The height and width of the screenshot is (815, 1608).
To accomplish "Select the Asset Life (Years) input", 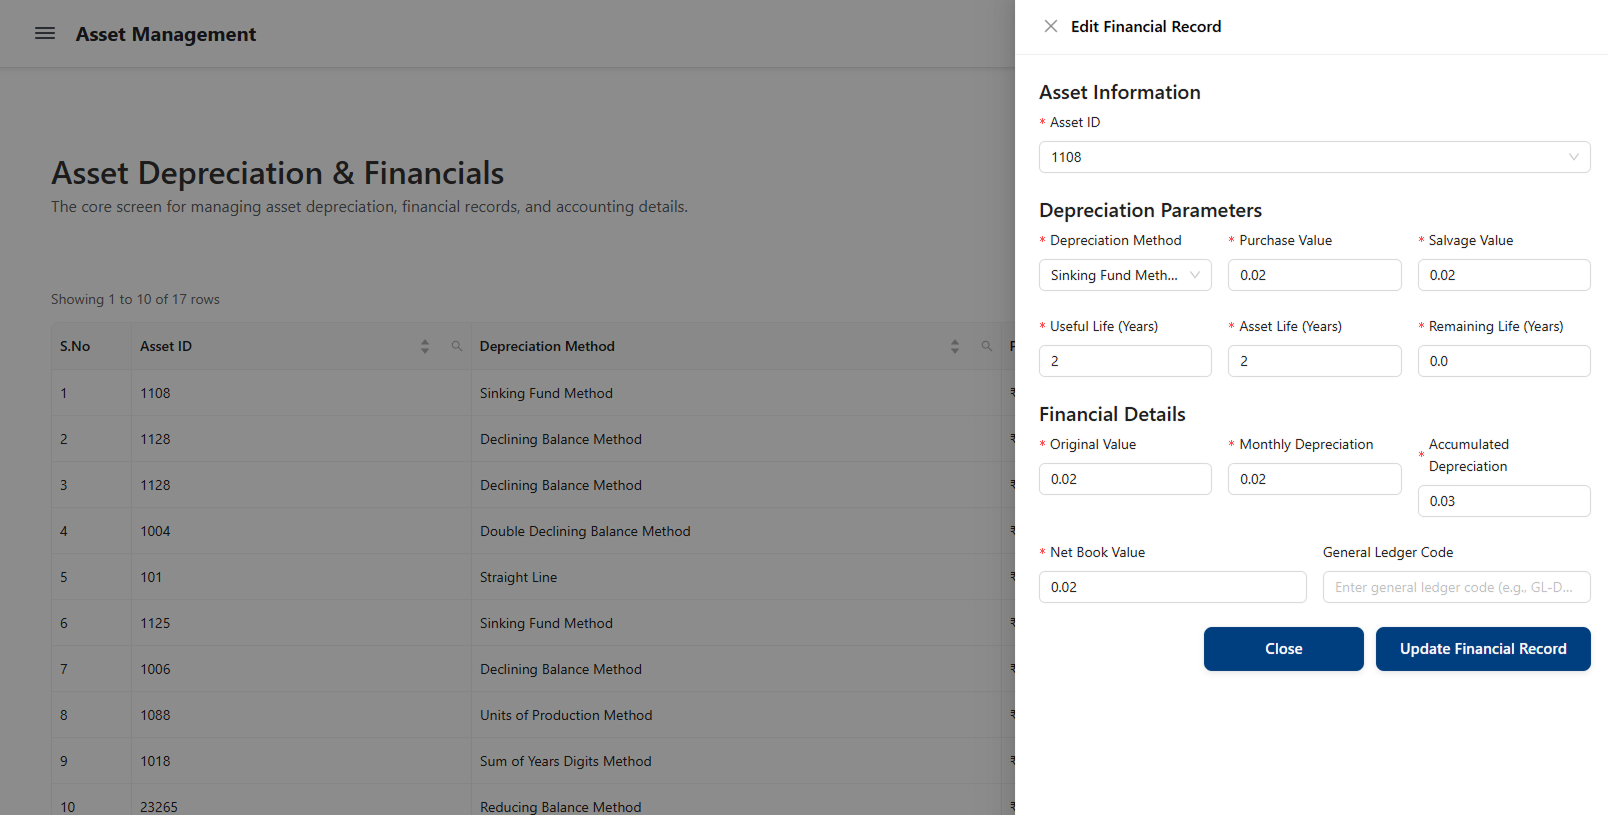I will [1314, 361].
